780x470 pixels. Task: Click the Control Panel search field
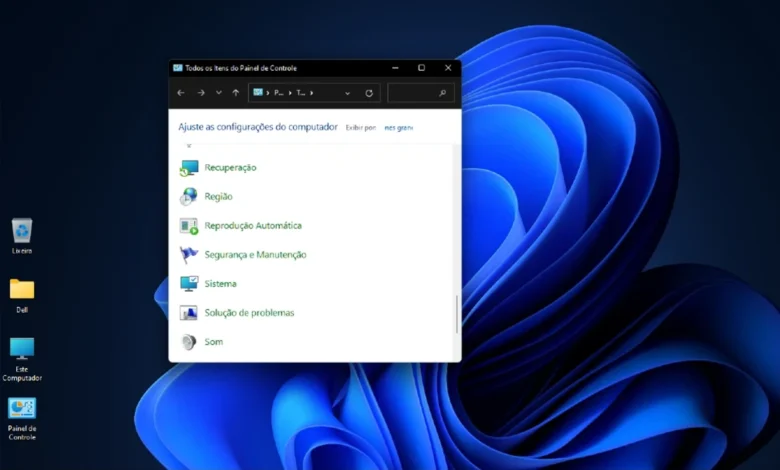tap(421, 93)
